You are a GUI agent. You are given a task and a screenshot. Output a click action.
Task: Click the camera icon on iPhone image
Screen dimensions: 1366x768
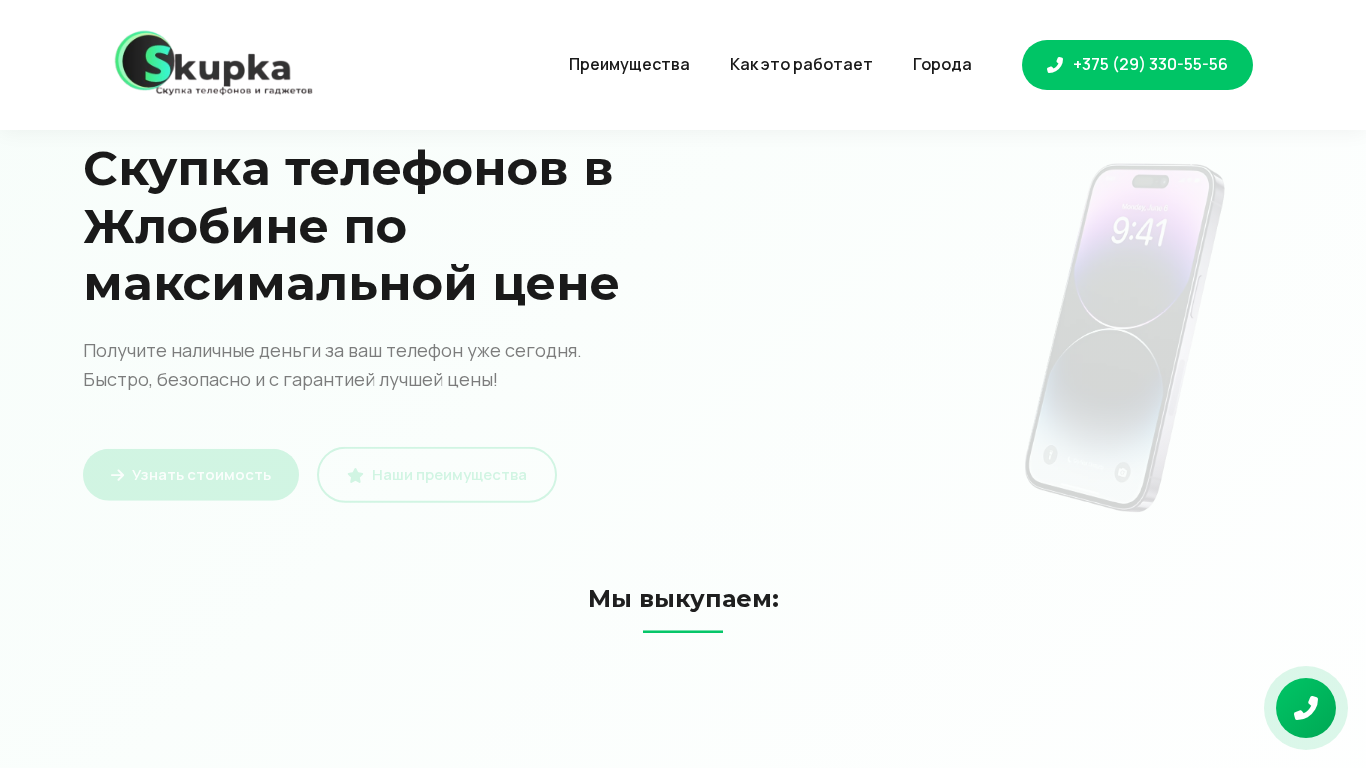[1122, 472]
